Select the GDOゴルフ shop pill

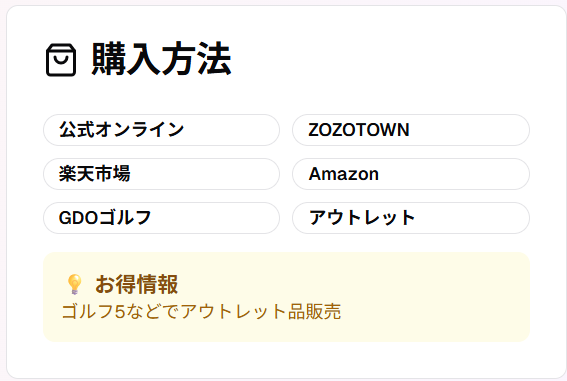[x=161, y=218]
